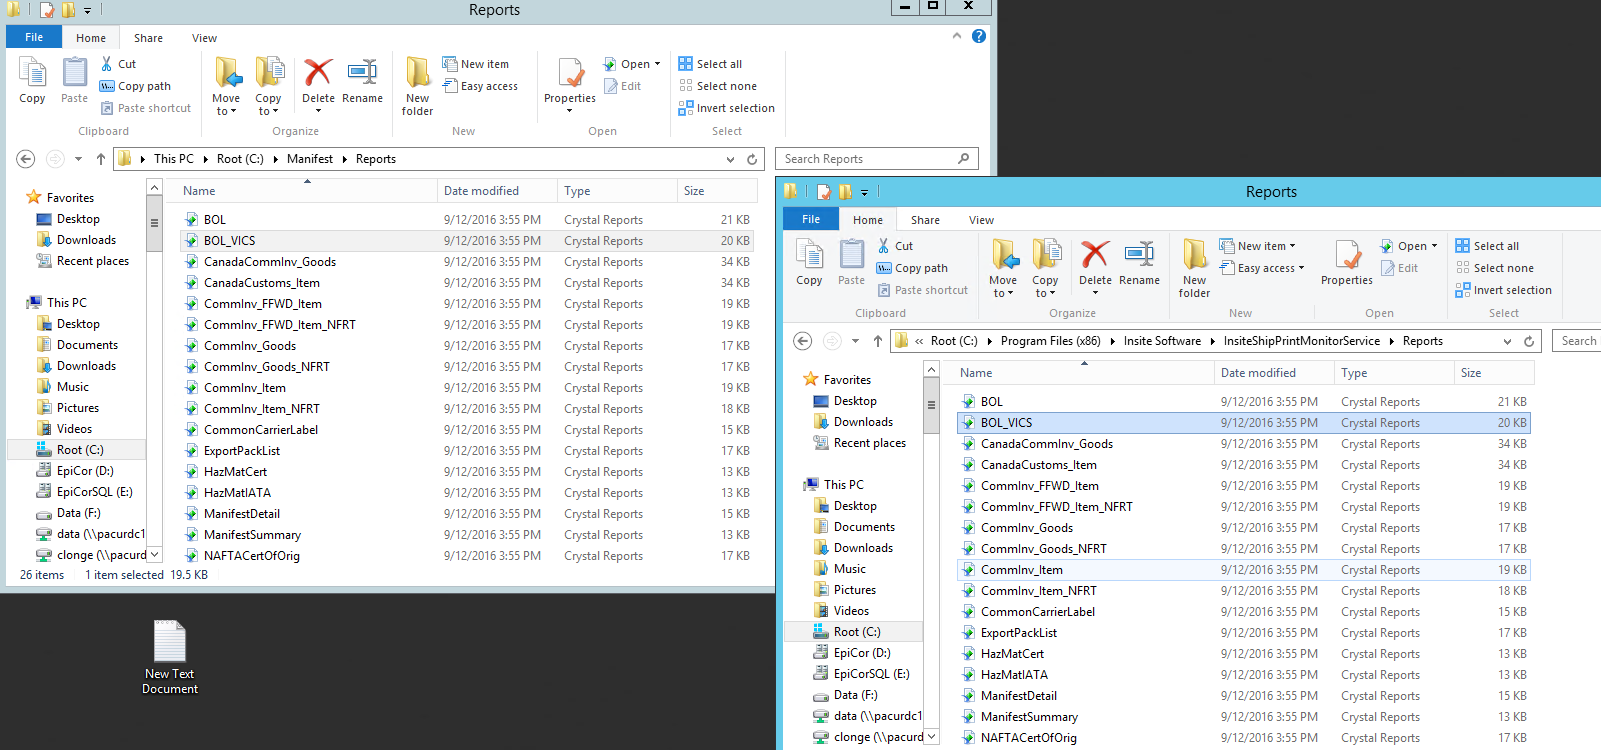Open File tab in left window
The image size is (1601, 750).
34,37
